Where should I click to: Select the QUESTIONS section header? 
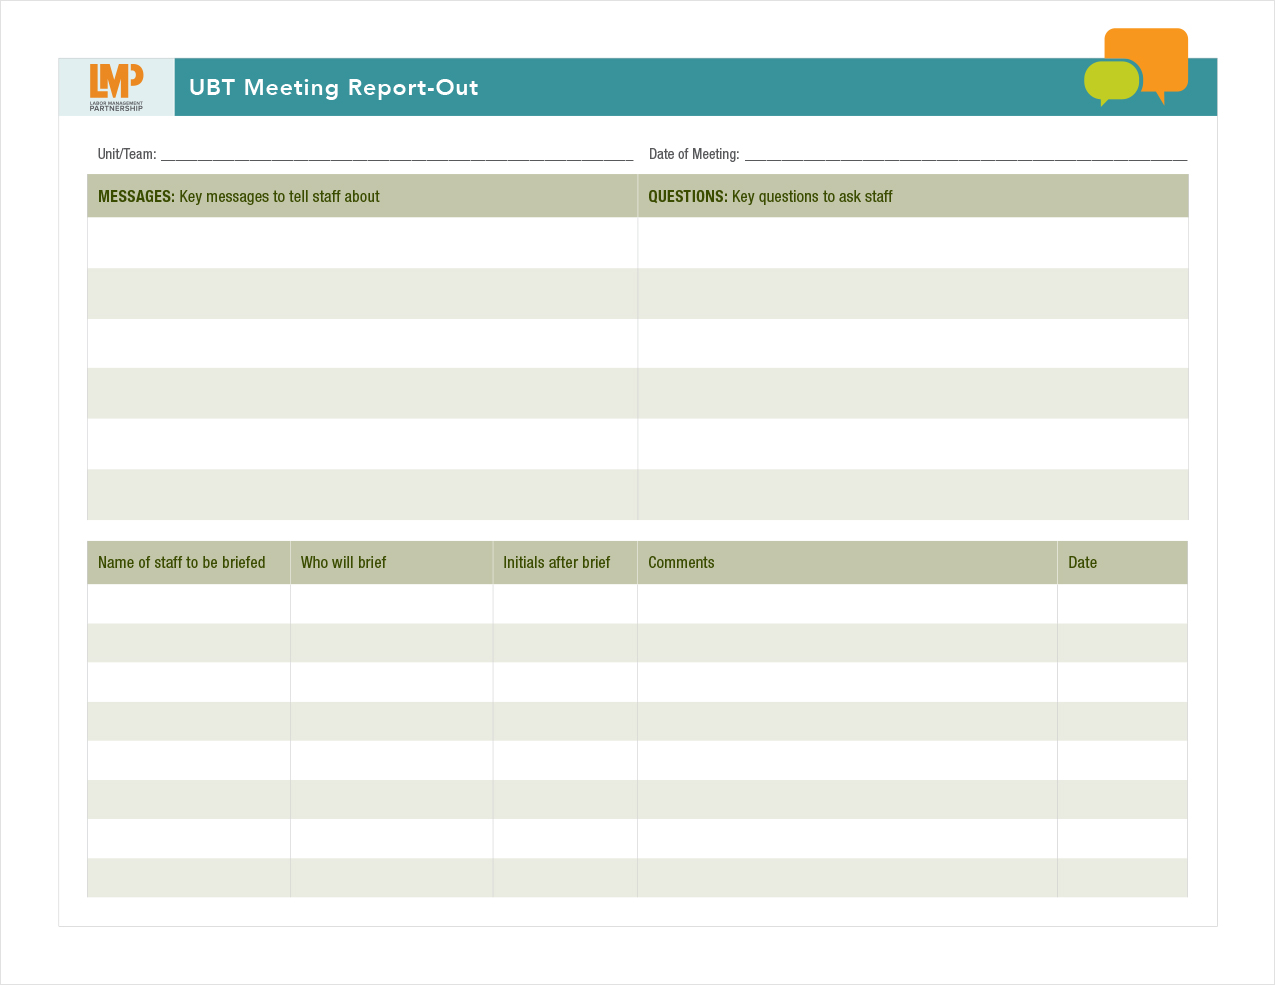tap(770, 197)
